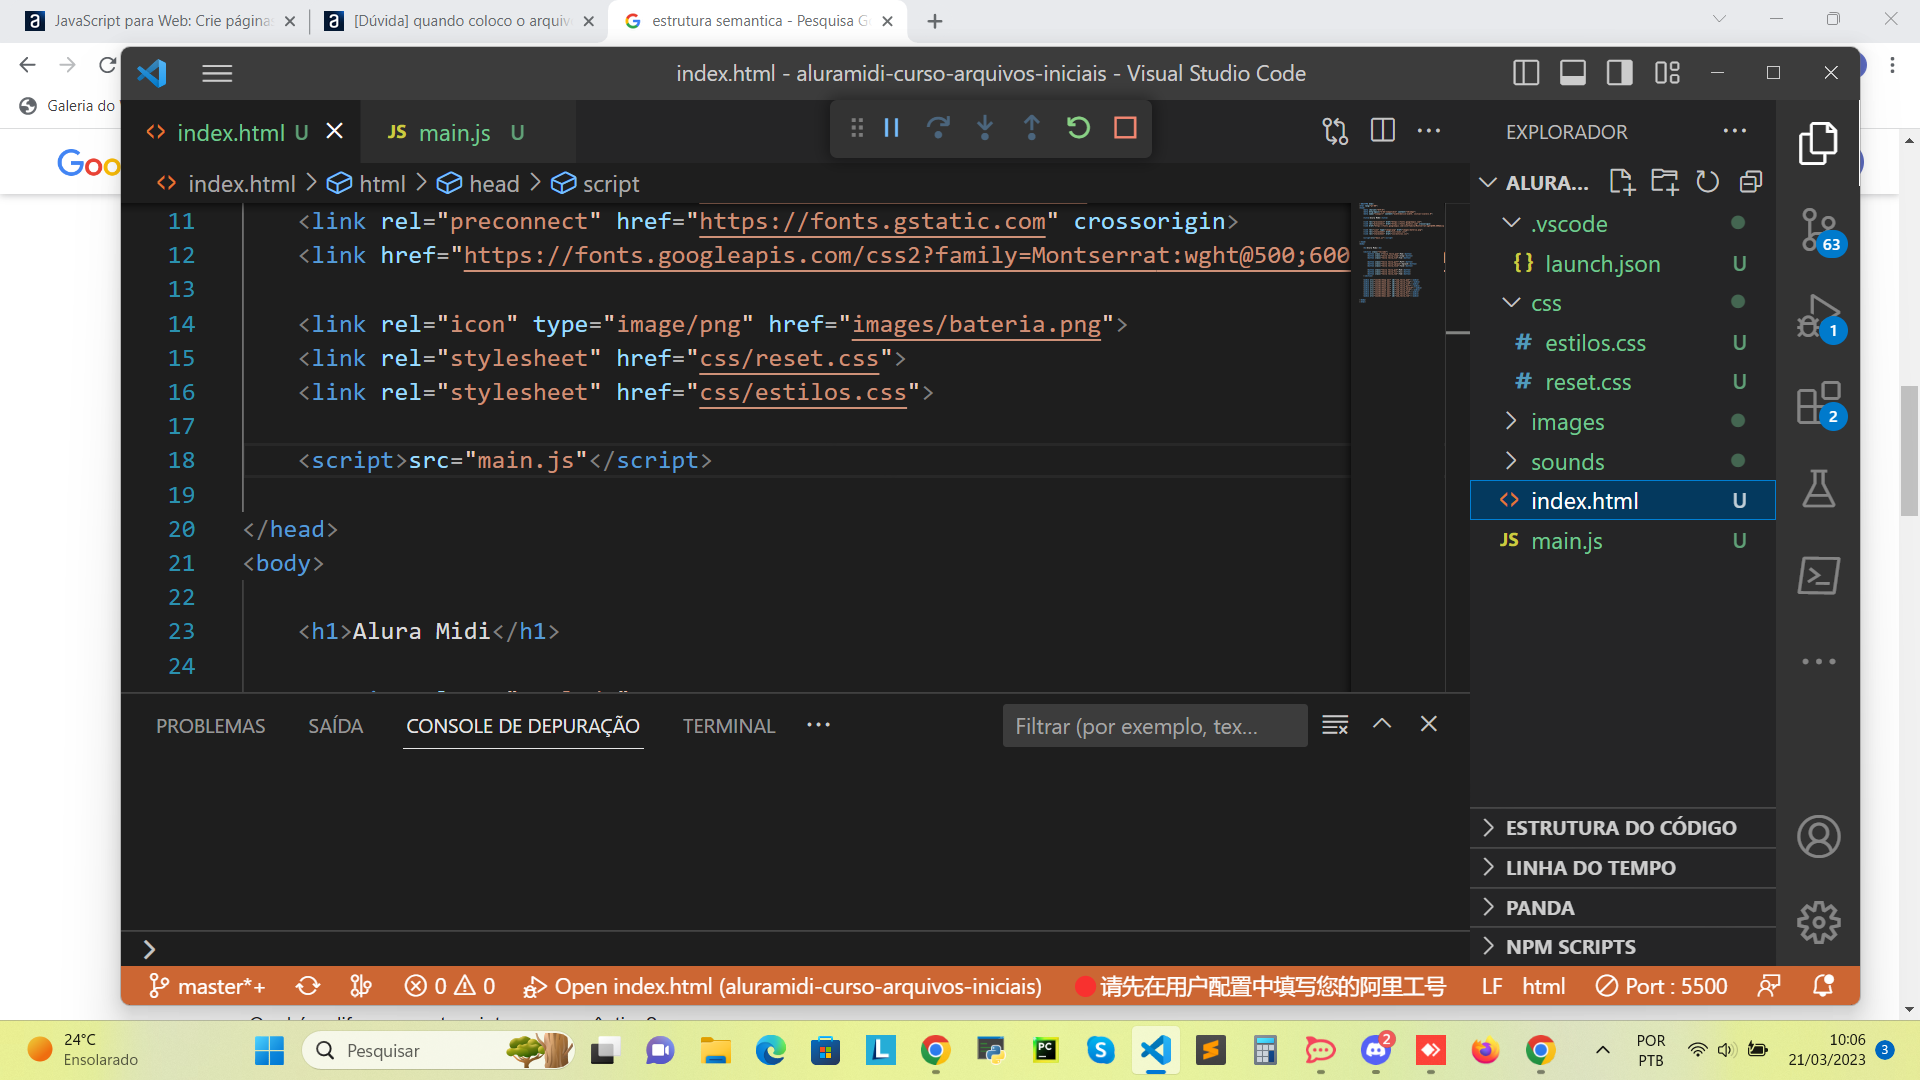This screenshot has height=1080, width=1920.
Task: Restart the debug session
Action: tap(1078, 128)
